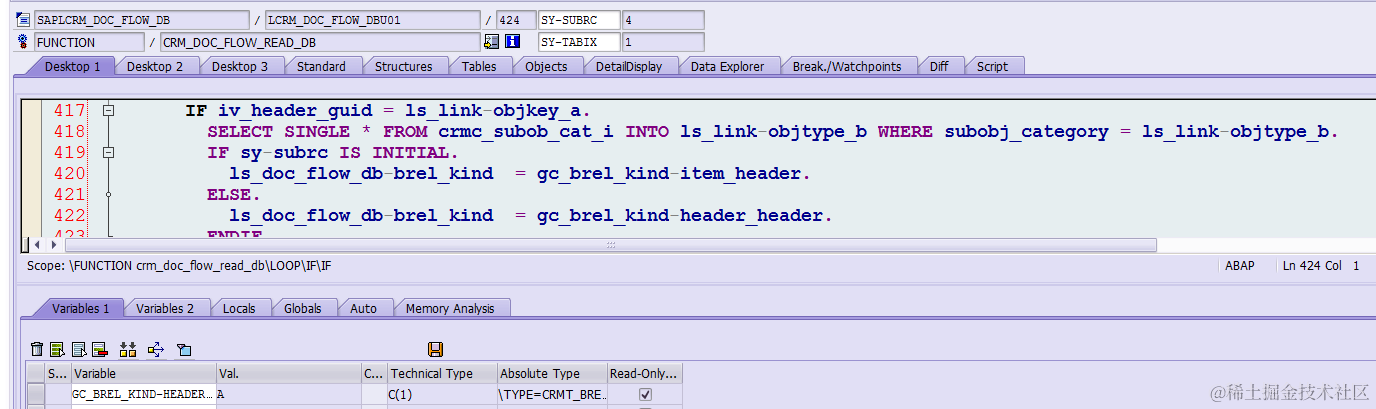Click line number 418 in the gutter
The image size is (1376, 409).
pyautogui.click(x=69, y=132)
